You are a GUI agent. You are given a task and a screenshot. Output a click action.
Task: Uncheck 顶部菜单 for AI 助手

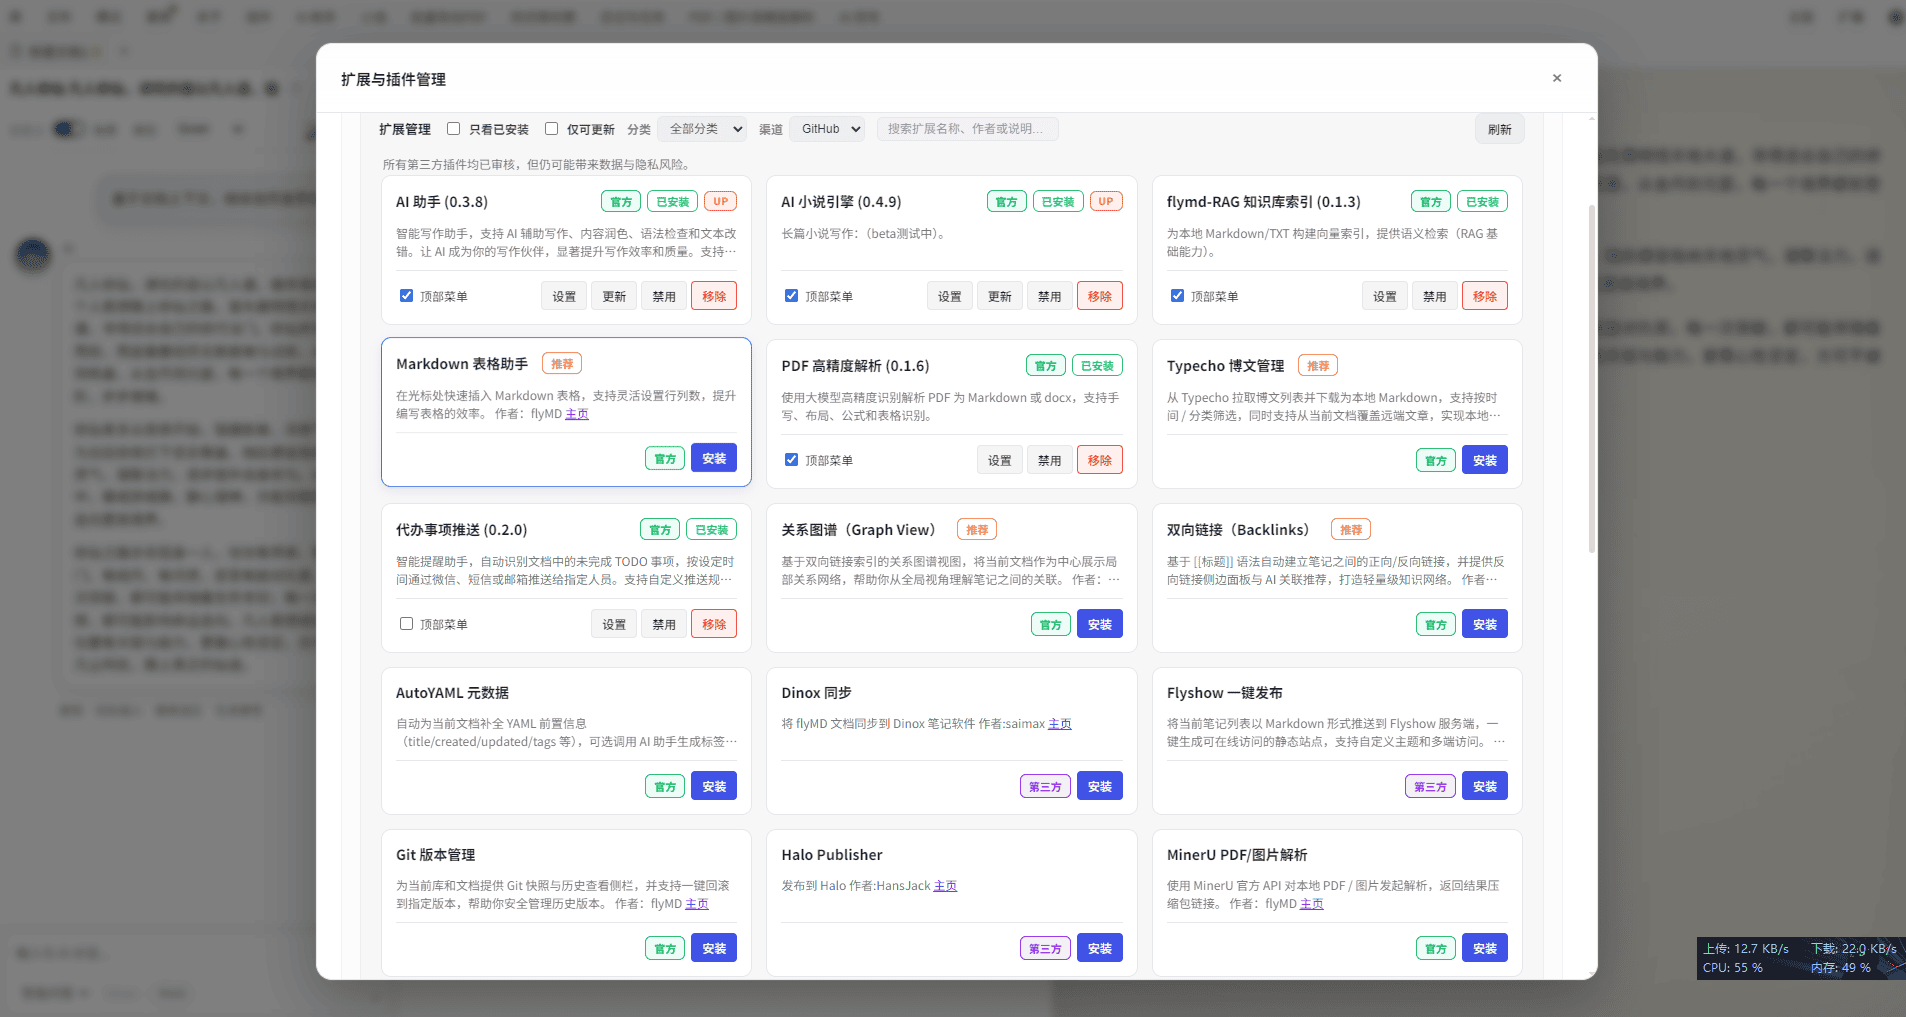406,296
